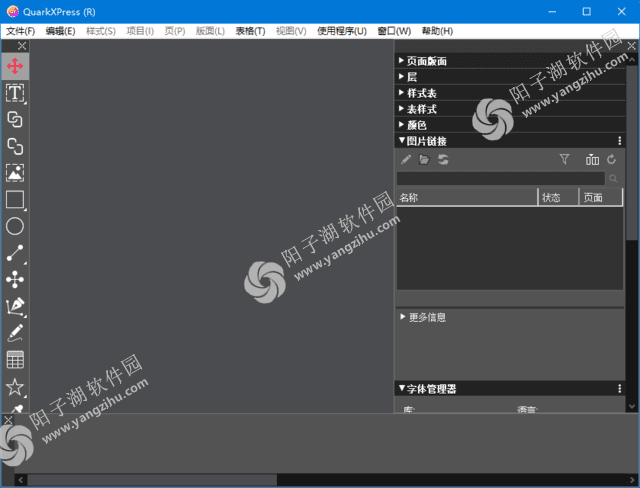Select the Starburst tool
640x488 pixels.
(x=15, y=387)
